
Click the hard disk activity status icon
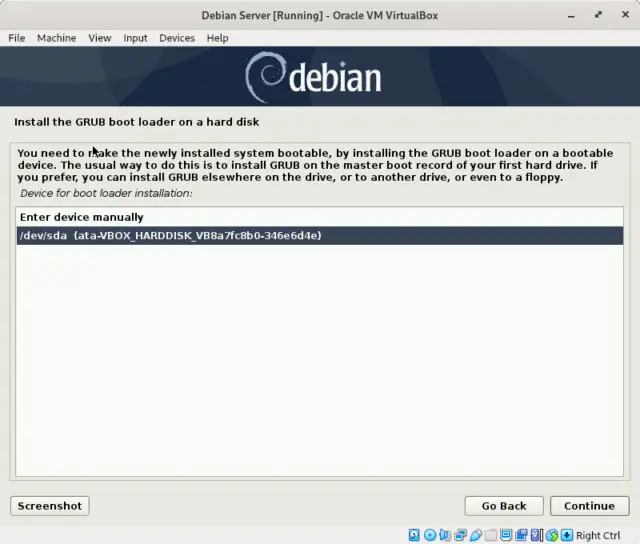click(x=414, y=535)
